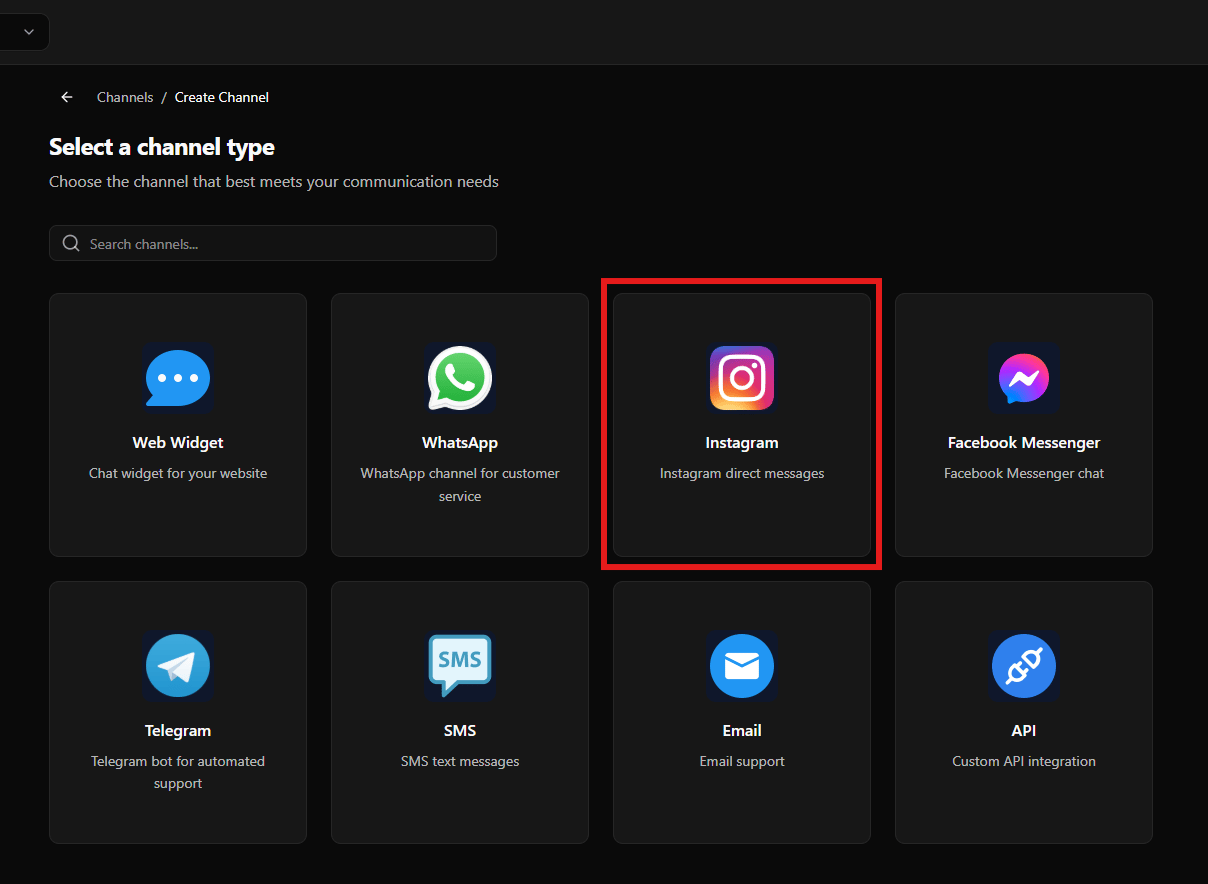Click the API plug icon
The width and height of the screenshot is (1208, 884).
[1024, 666]
